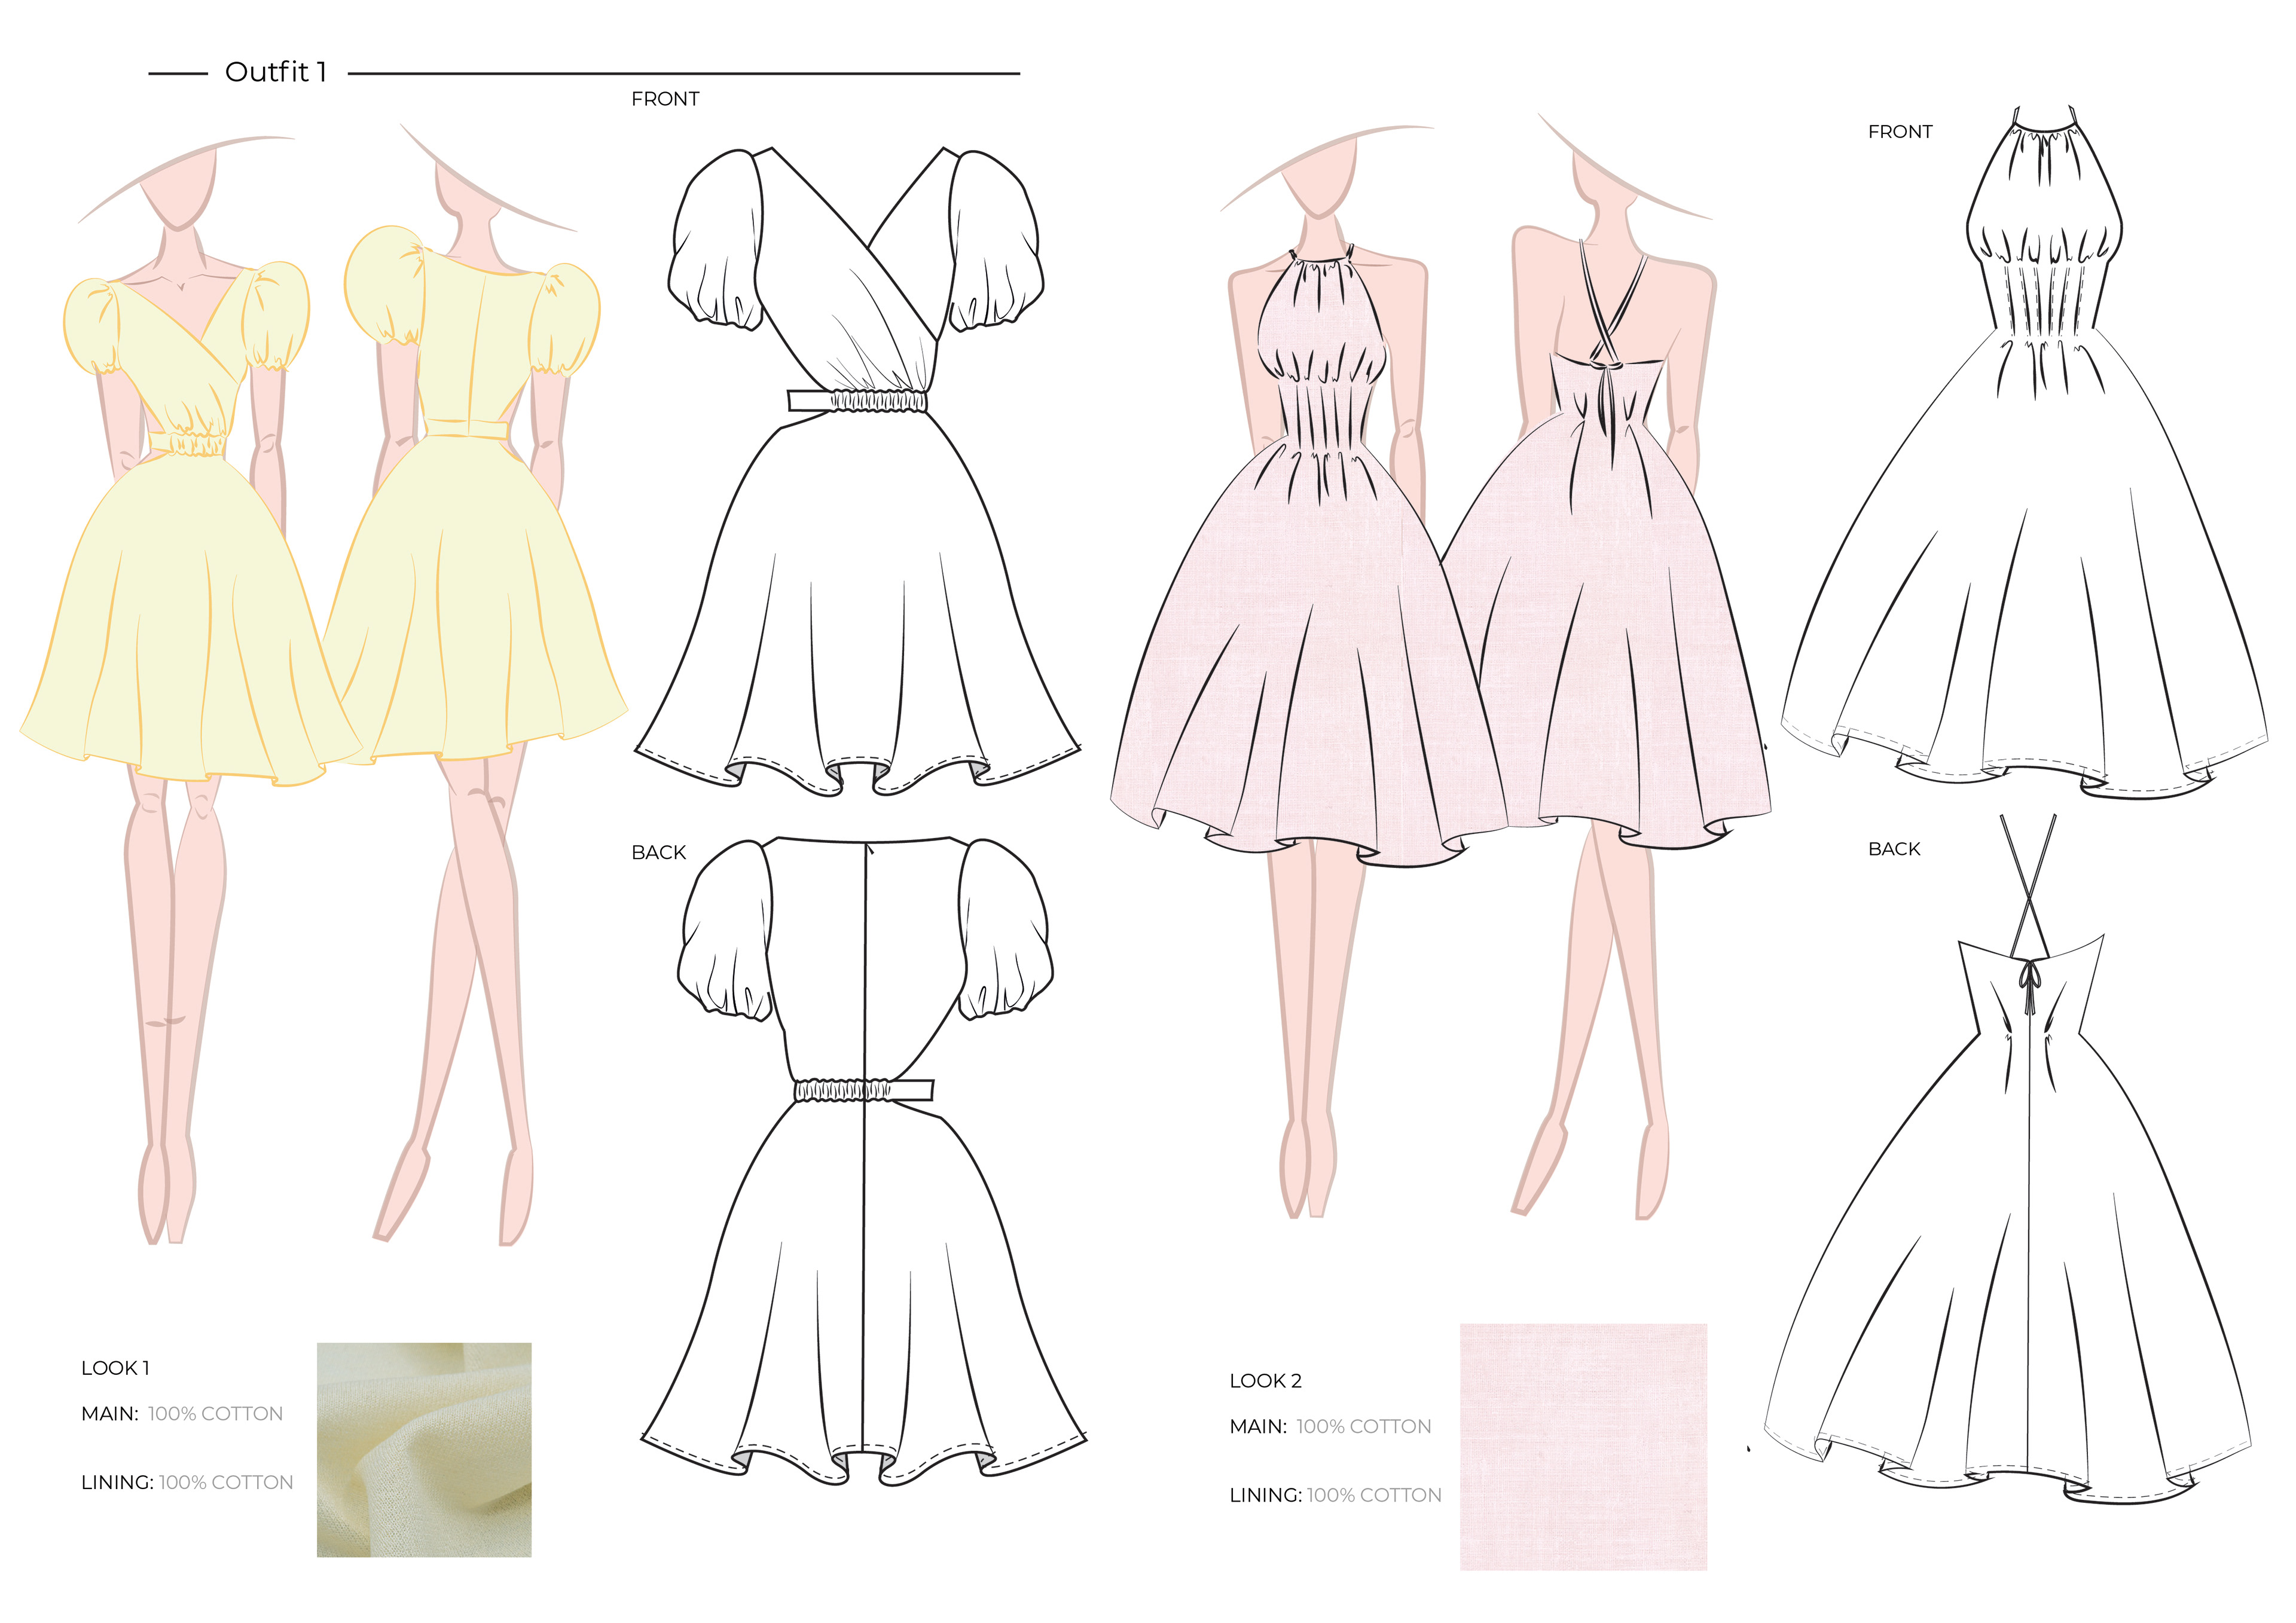Click the FRONT label above the wrap dress sketch
This screenshot has height=1623, width=2296.
[665, 99]
